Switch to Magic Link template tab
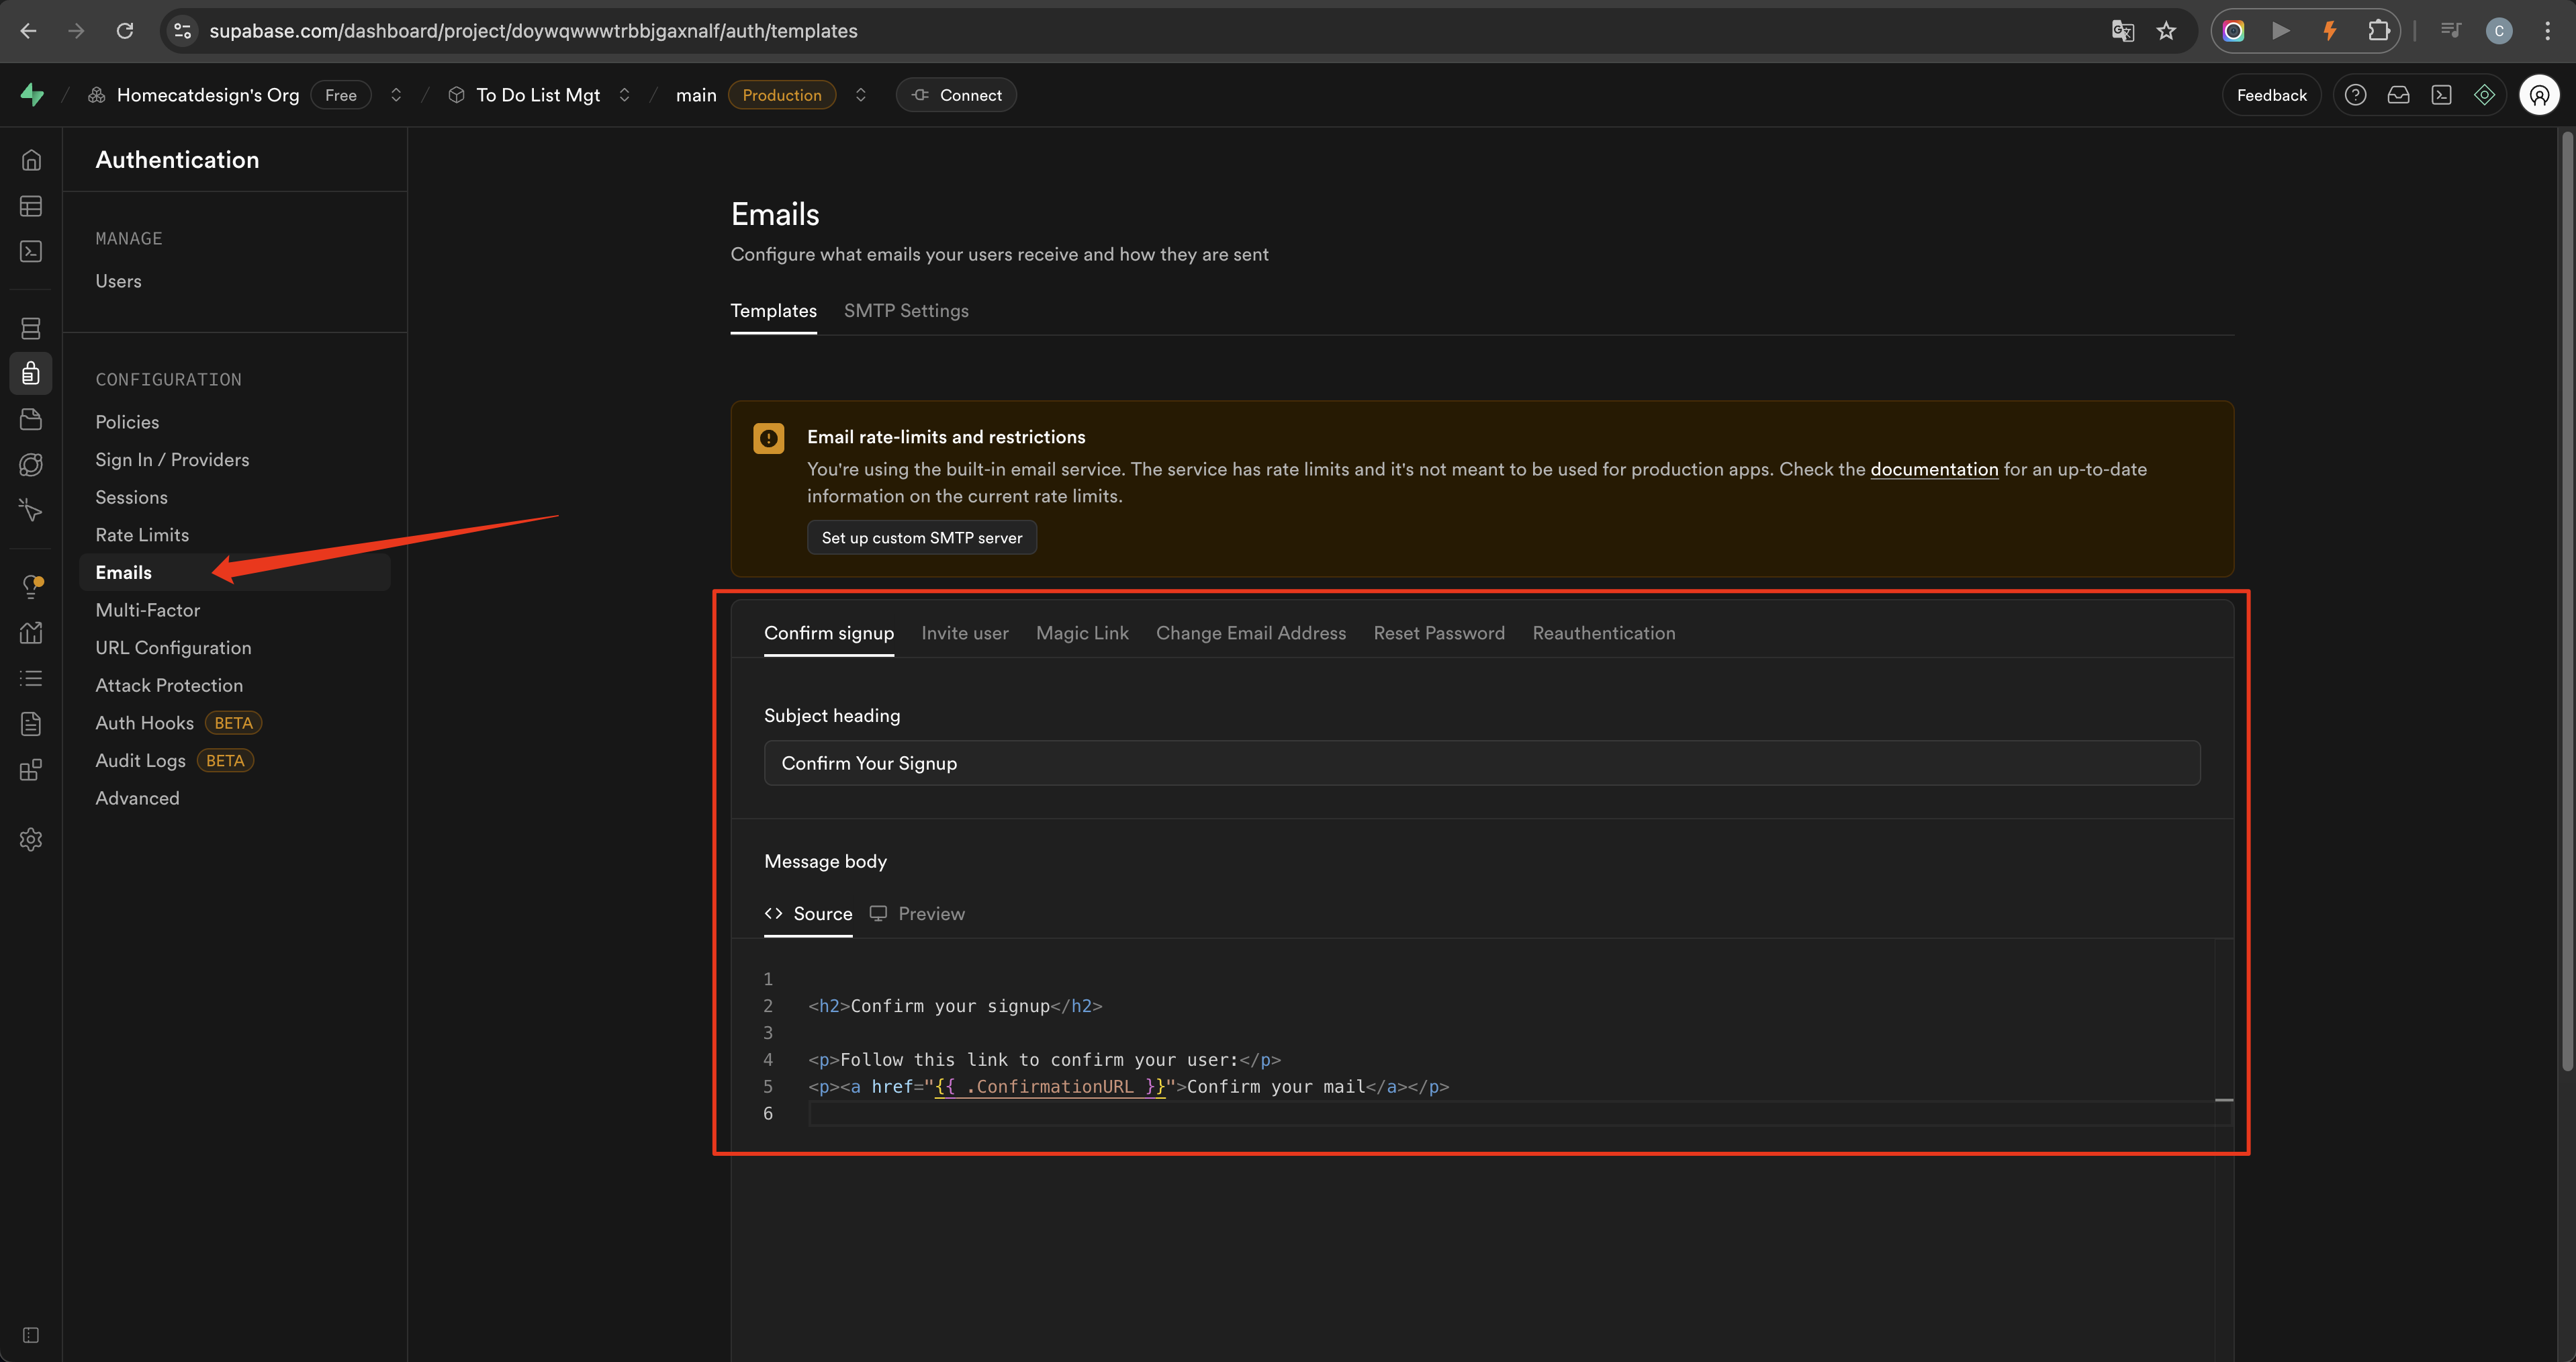This screenshot has height=1362, width=2576. (x=1082, y=633)
